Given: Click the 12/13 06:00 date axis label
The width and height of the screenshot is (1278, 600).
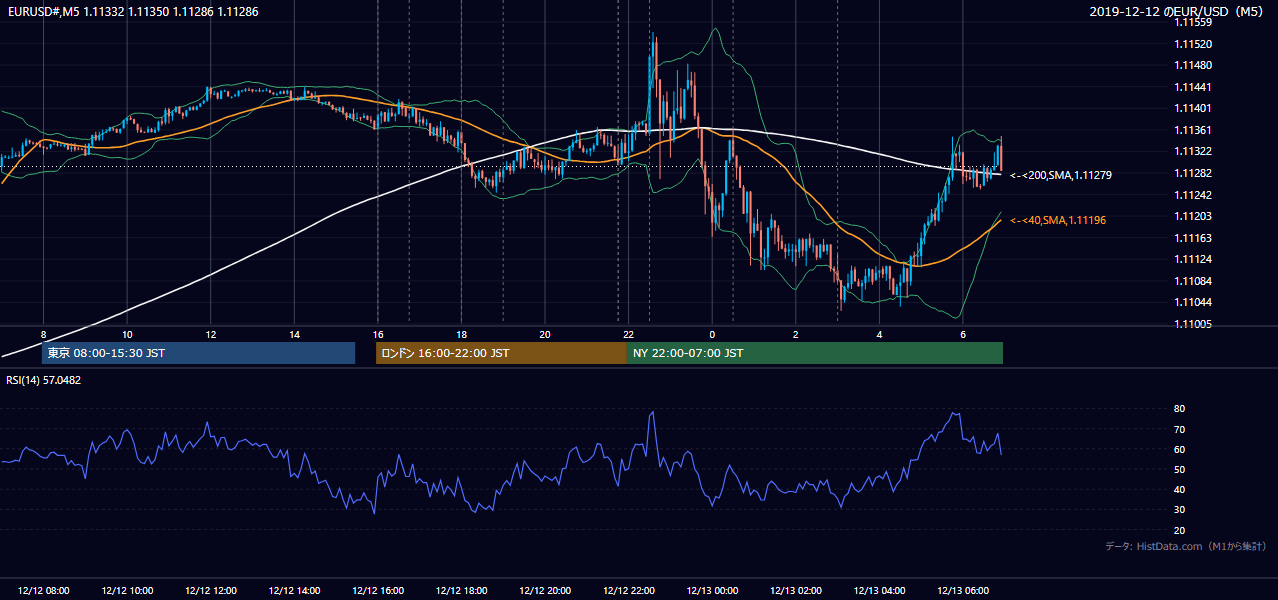Looking at the screenshot, I should coord(962,591).
